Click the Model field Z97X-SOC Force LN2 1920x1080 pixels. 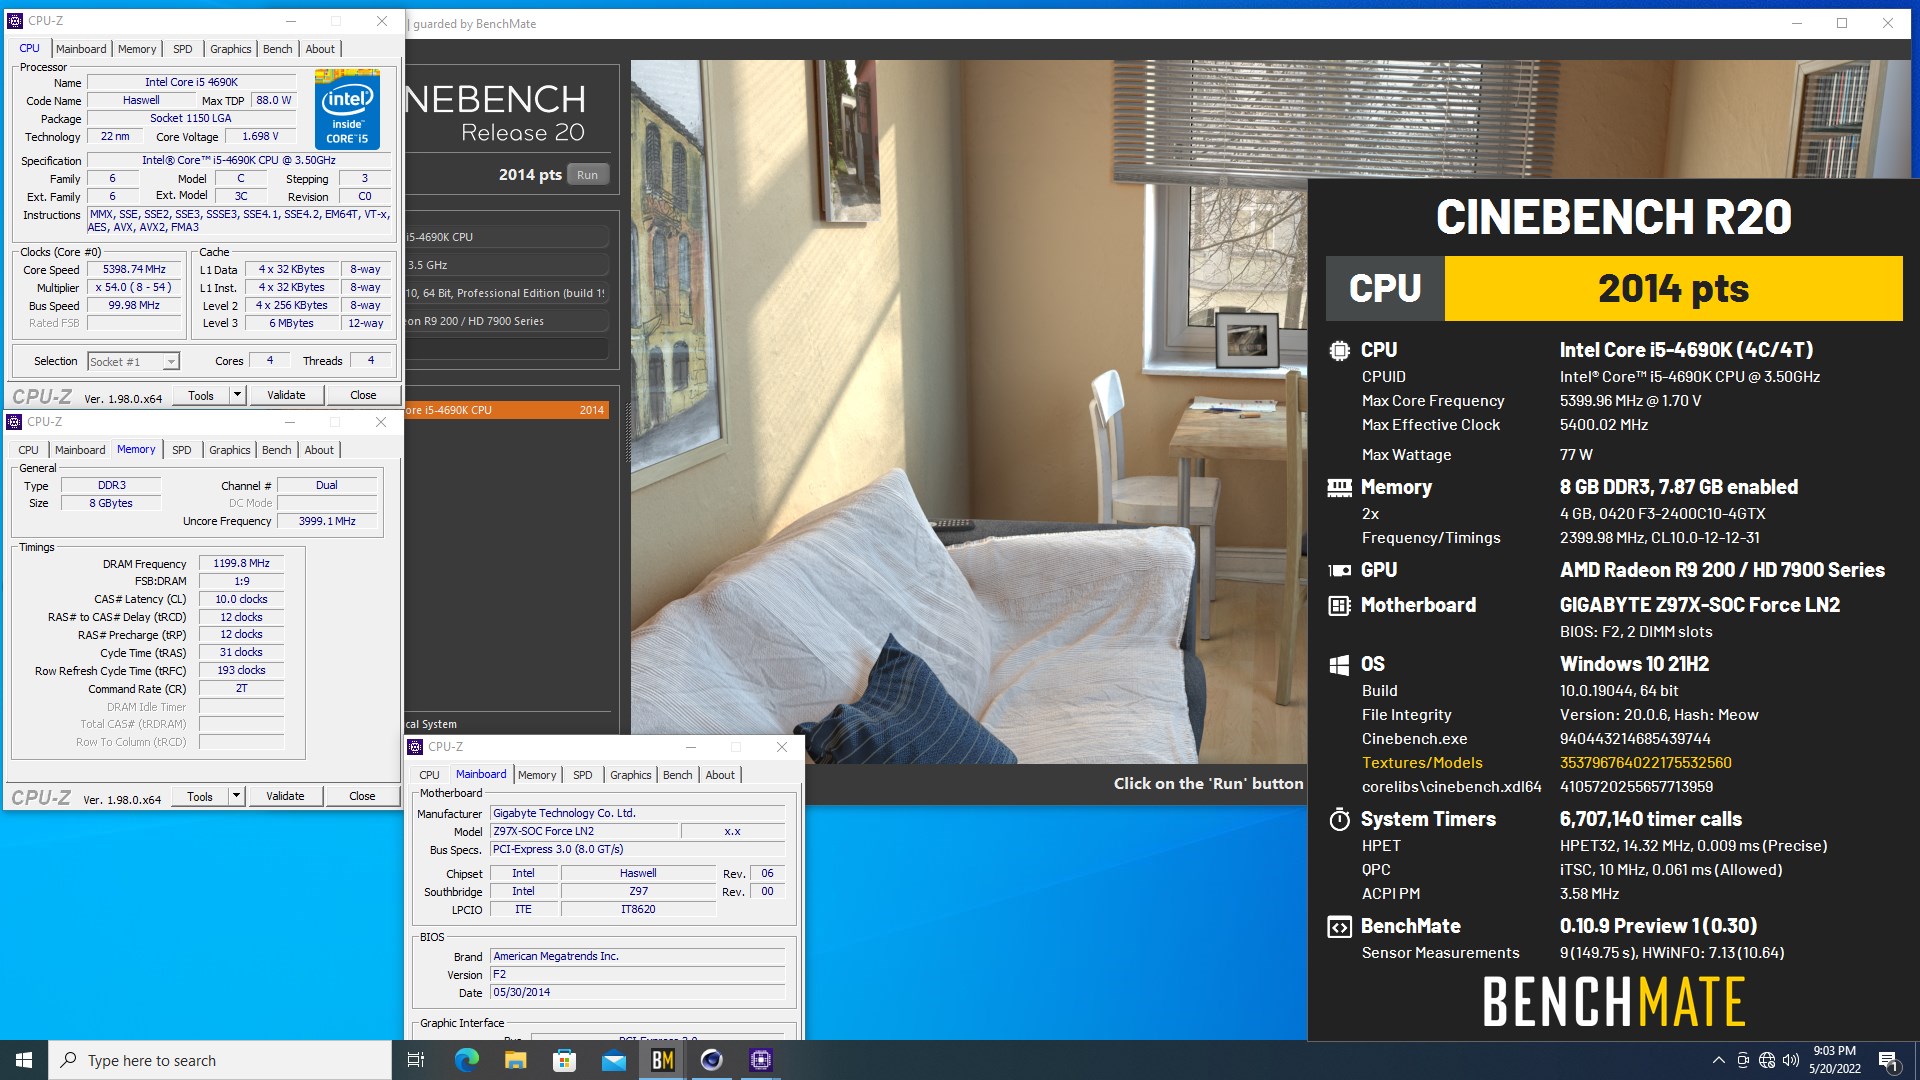pos(584,831)
